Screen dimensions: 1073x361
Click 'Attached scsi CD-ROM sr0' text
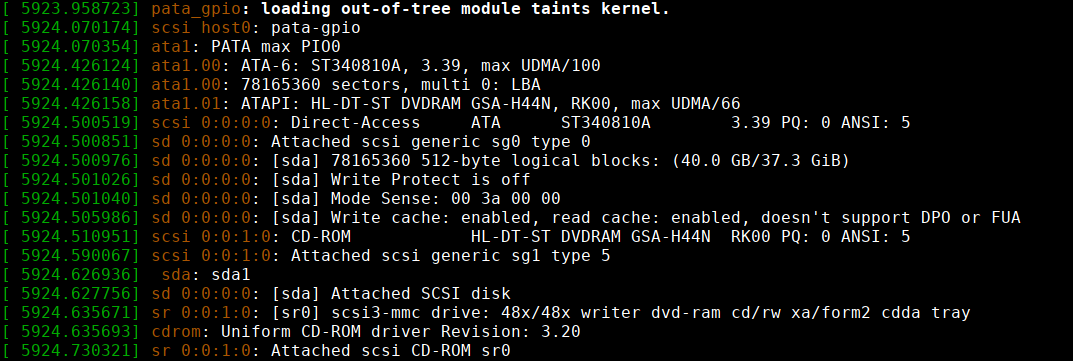pos(390,351)
